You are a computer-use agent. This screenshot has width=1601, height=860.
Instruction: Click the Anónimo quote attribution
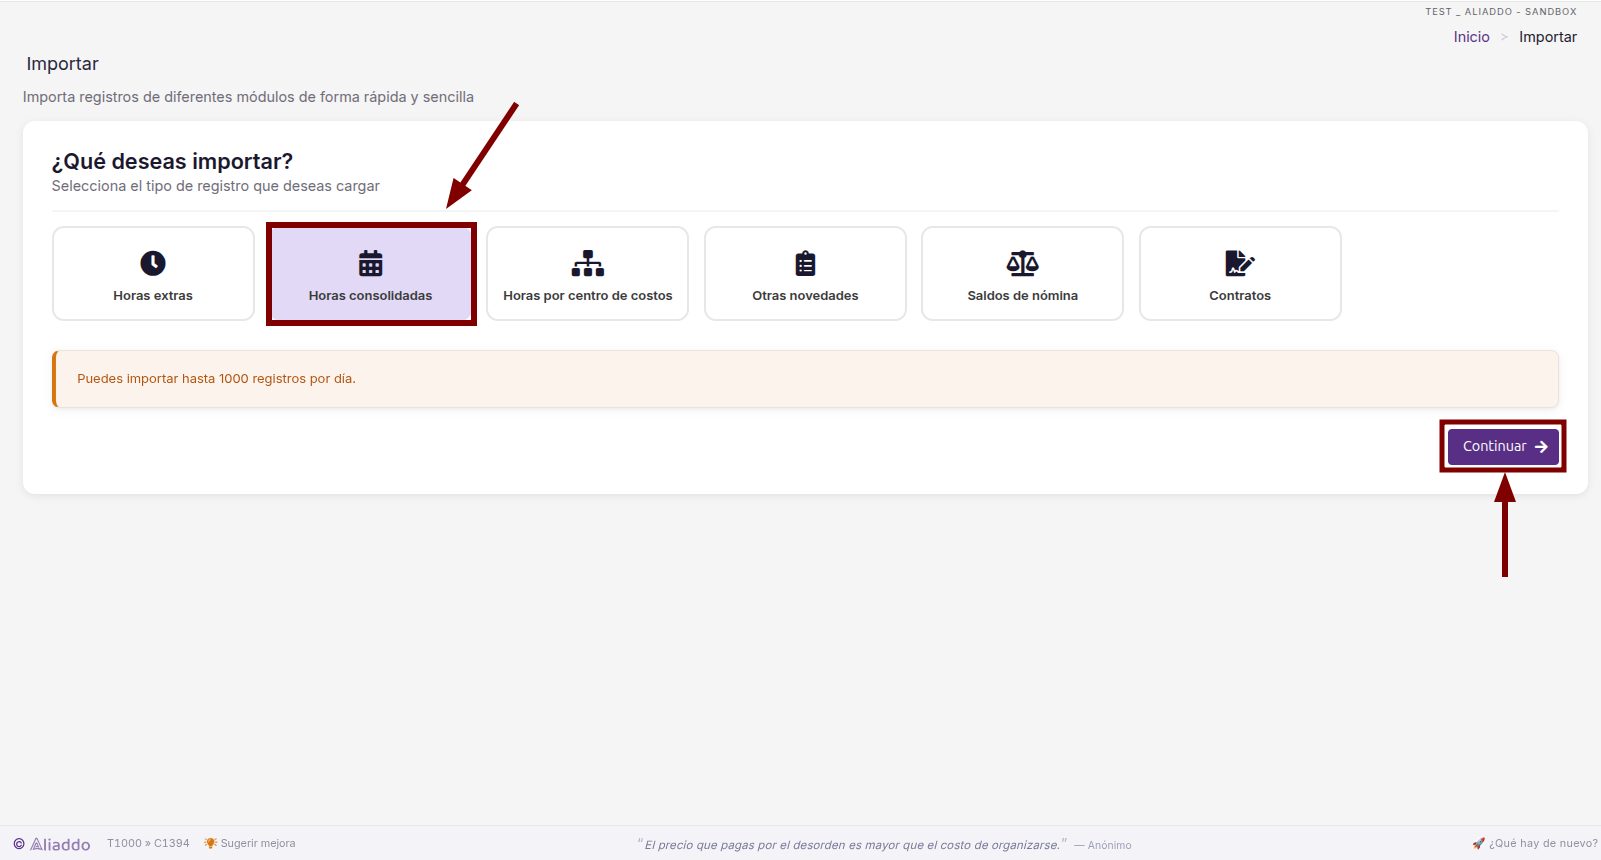coord(1103,845)
